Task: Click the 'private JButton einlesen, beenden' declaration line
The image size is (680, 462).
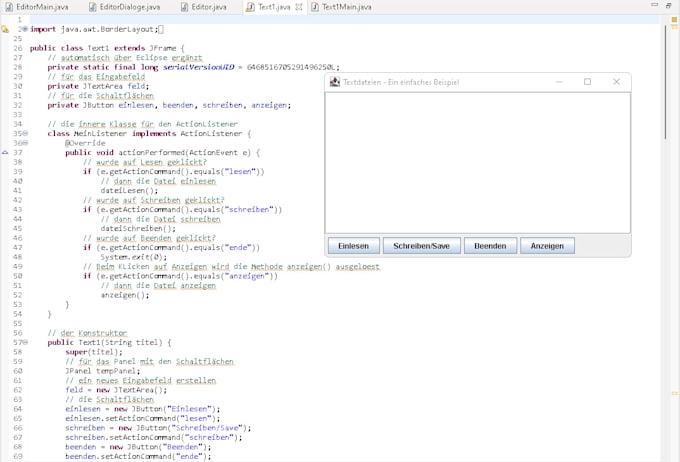Action: click(169, 105)
